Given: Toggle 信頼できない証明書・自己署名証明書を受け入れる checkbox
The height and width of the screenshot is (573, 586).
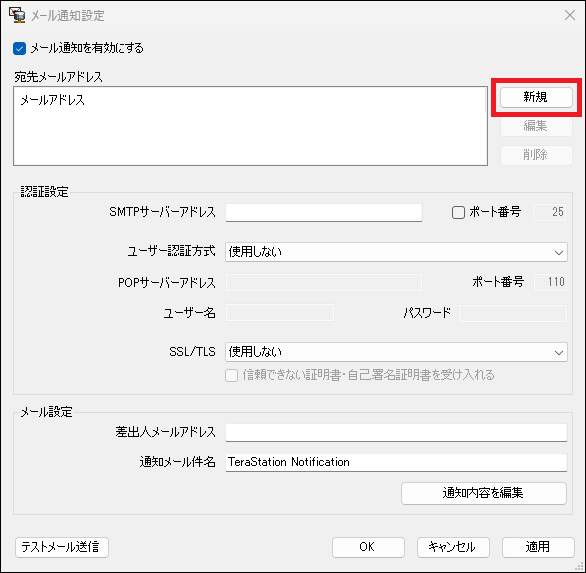Looking at the screenshot, I should coord(231,375).
